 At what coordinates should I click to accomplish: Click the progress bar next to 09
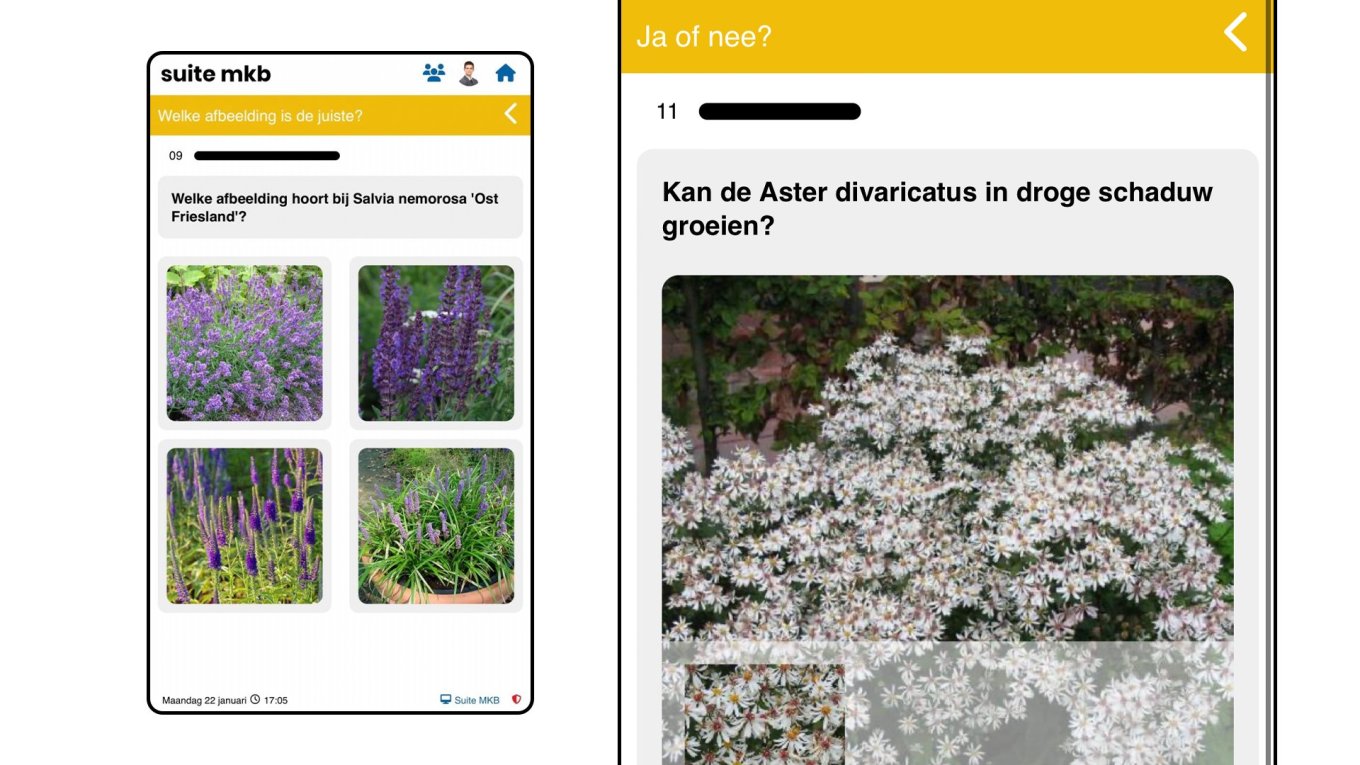pos(265,156)
